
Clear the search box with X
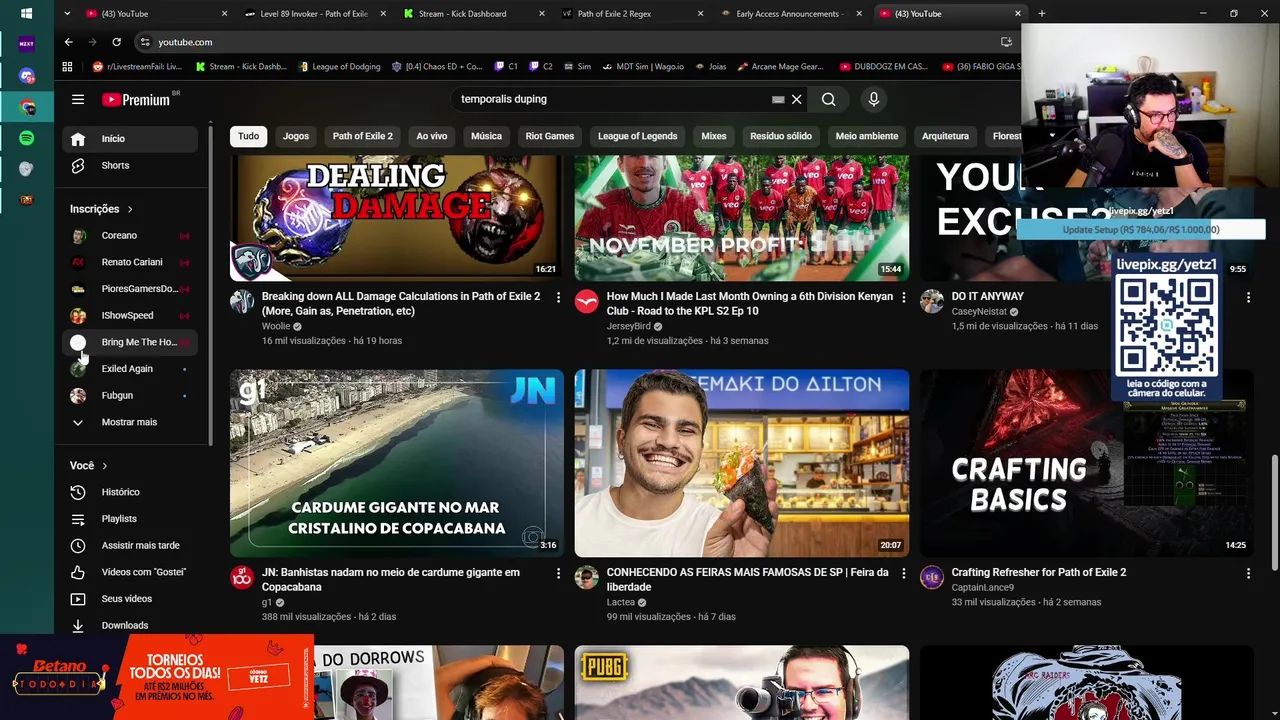pos(796,99)
